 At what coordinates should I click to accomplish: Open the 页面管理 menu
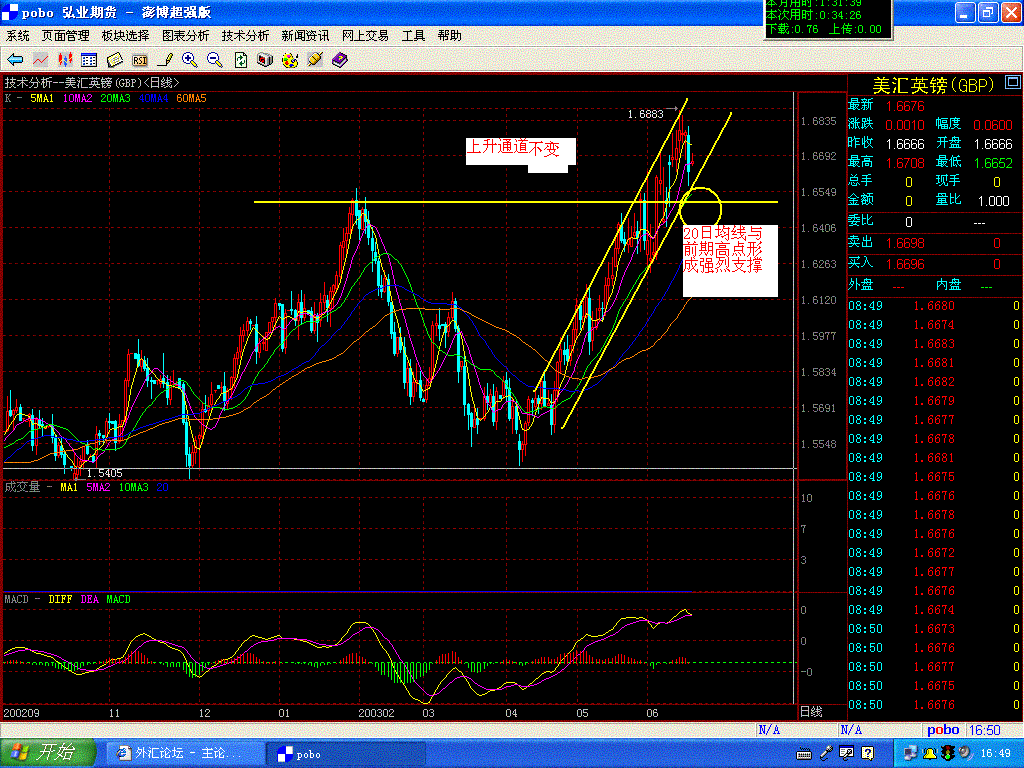point(65,36)
